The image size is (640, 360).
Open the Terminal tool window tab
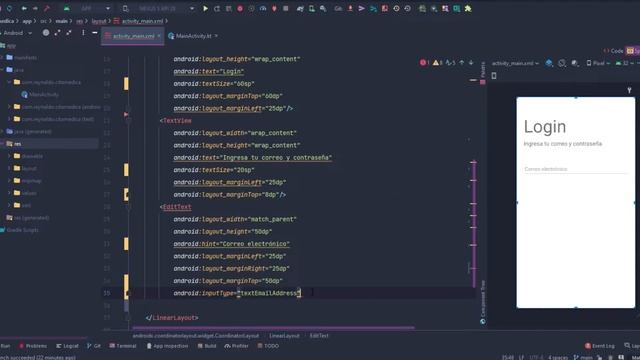tap(122, 346)
